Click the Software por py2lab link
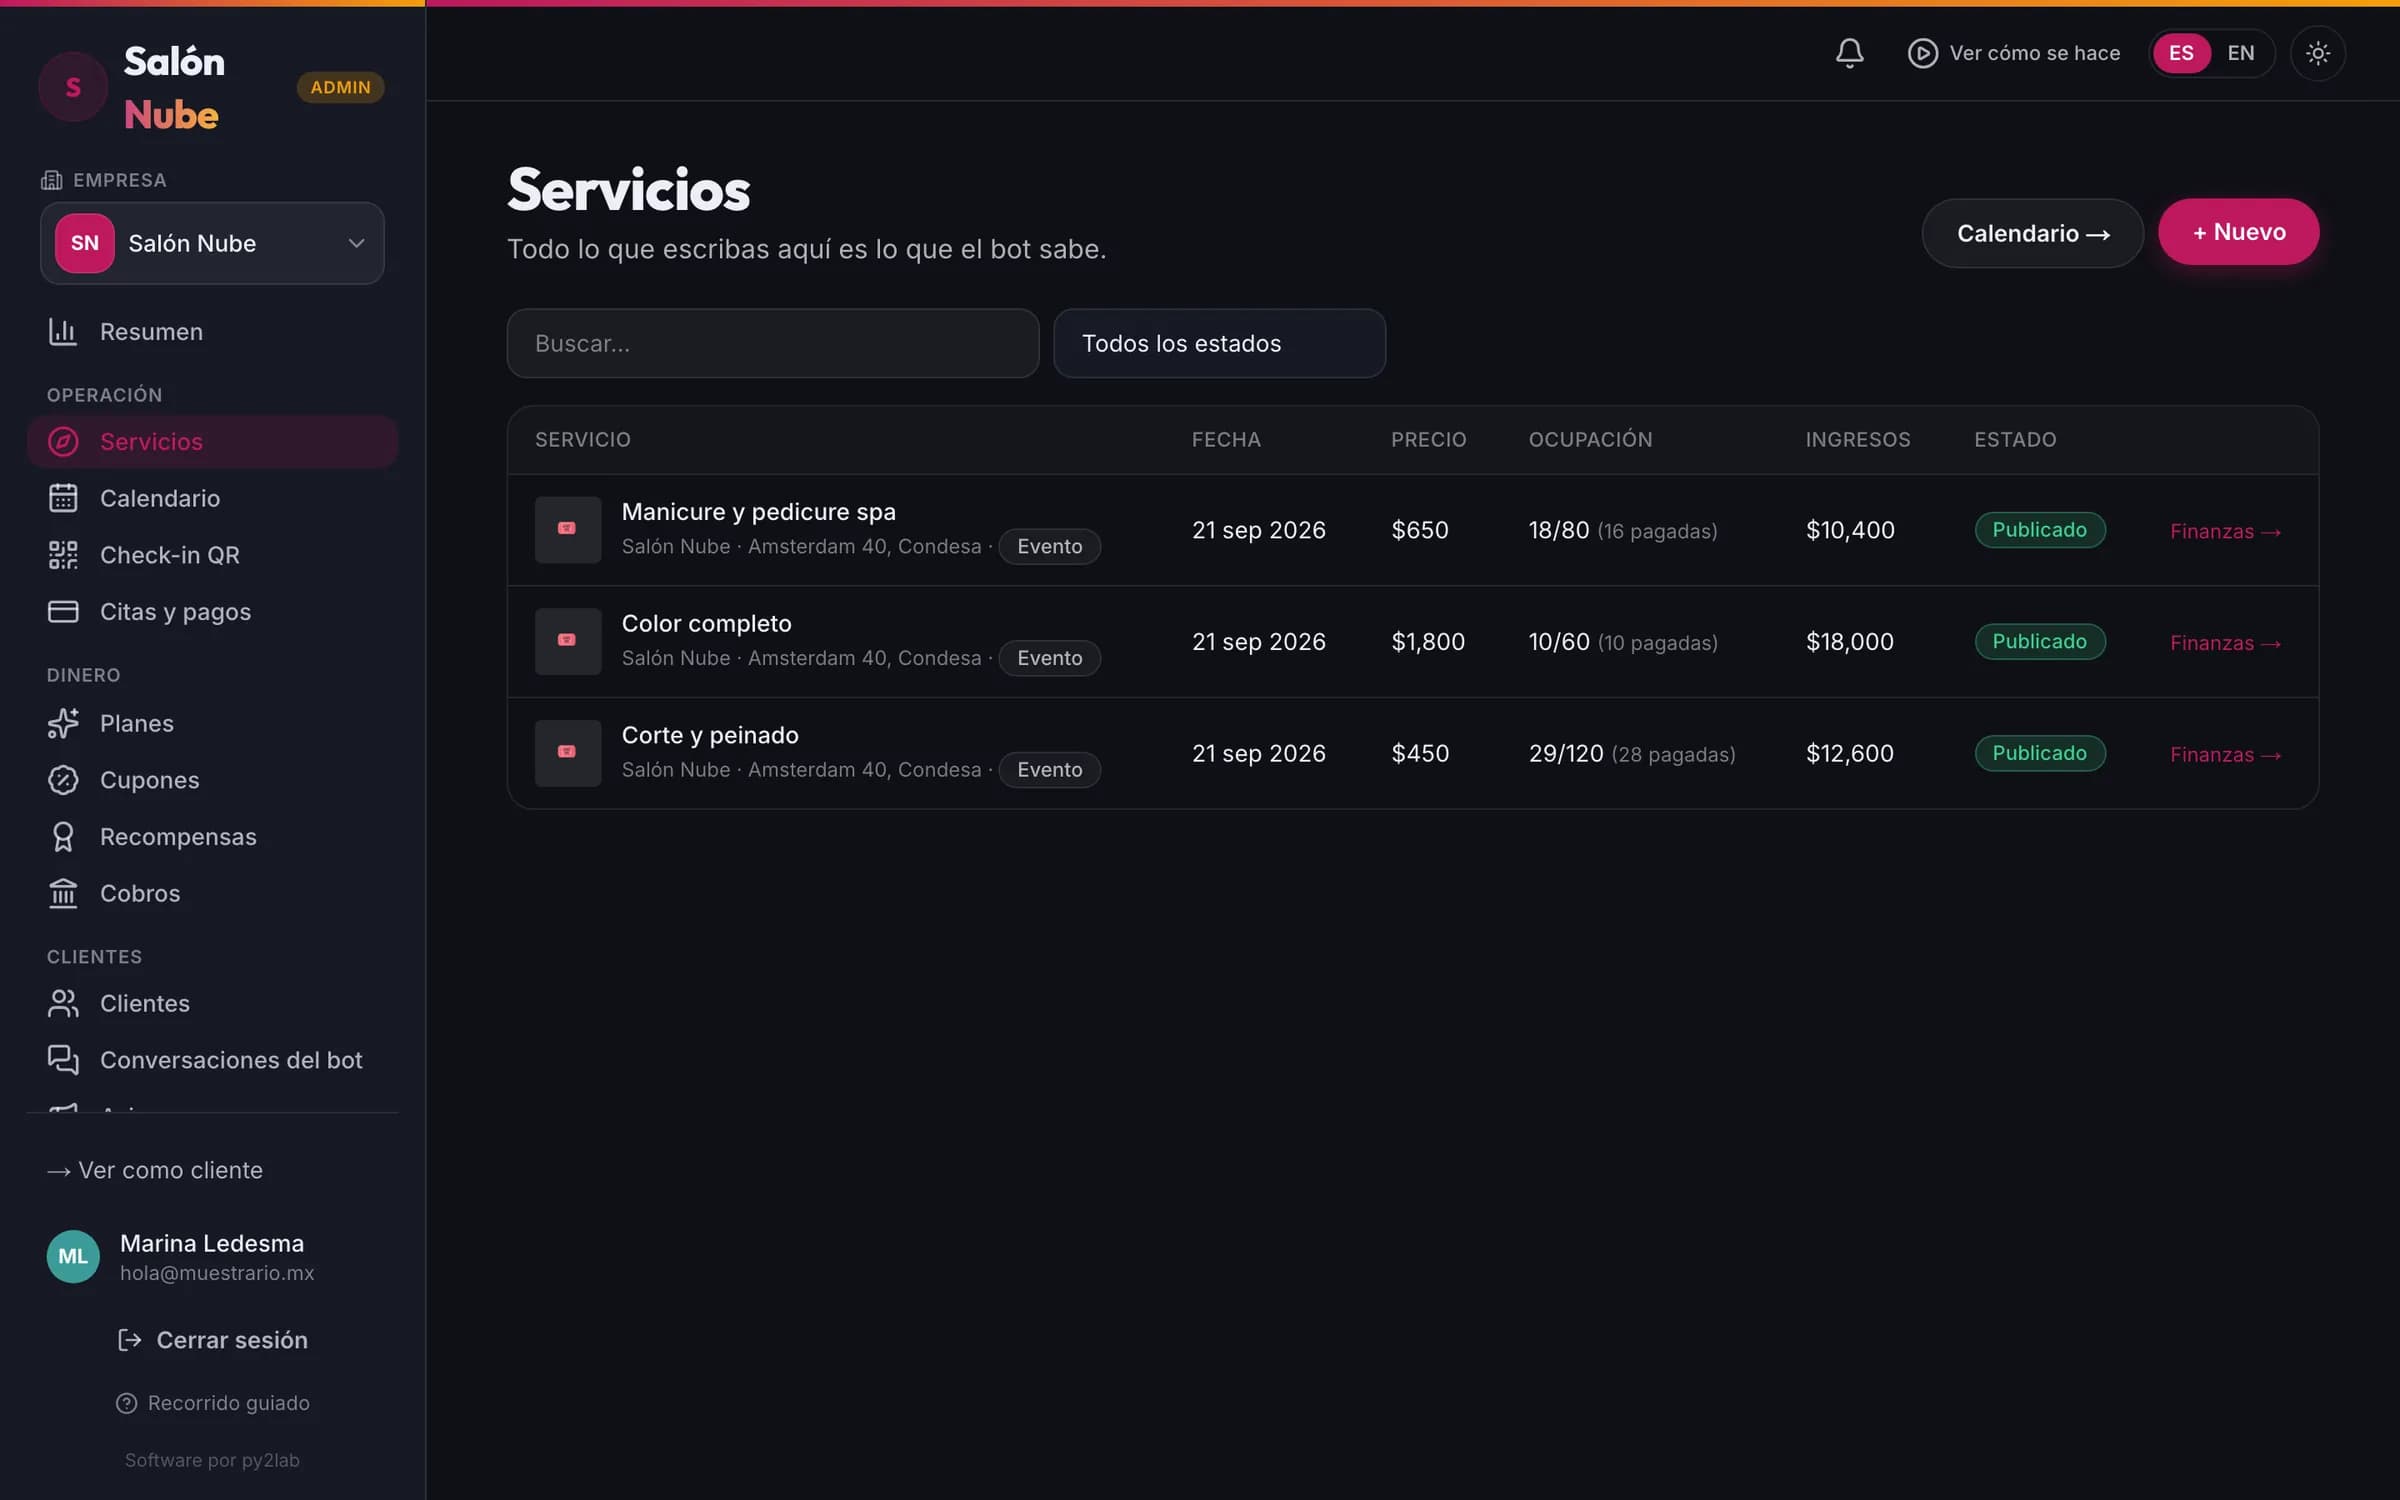The image size is (2400, 1500). (x=212, y=1460)
